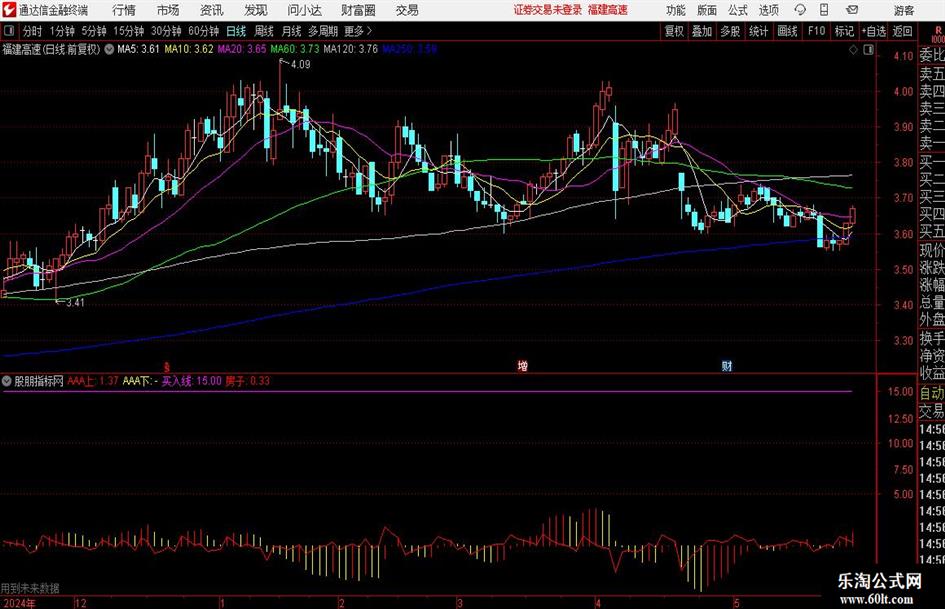Click the MA20: 3.65 indicator label
The width and height of the screenshot is (945, 609).
coord(242,49)
